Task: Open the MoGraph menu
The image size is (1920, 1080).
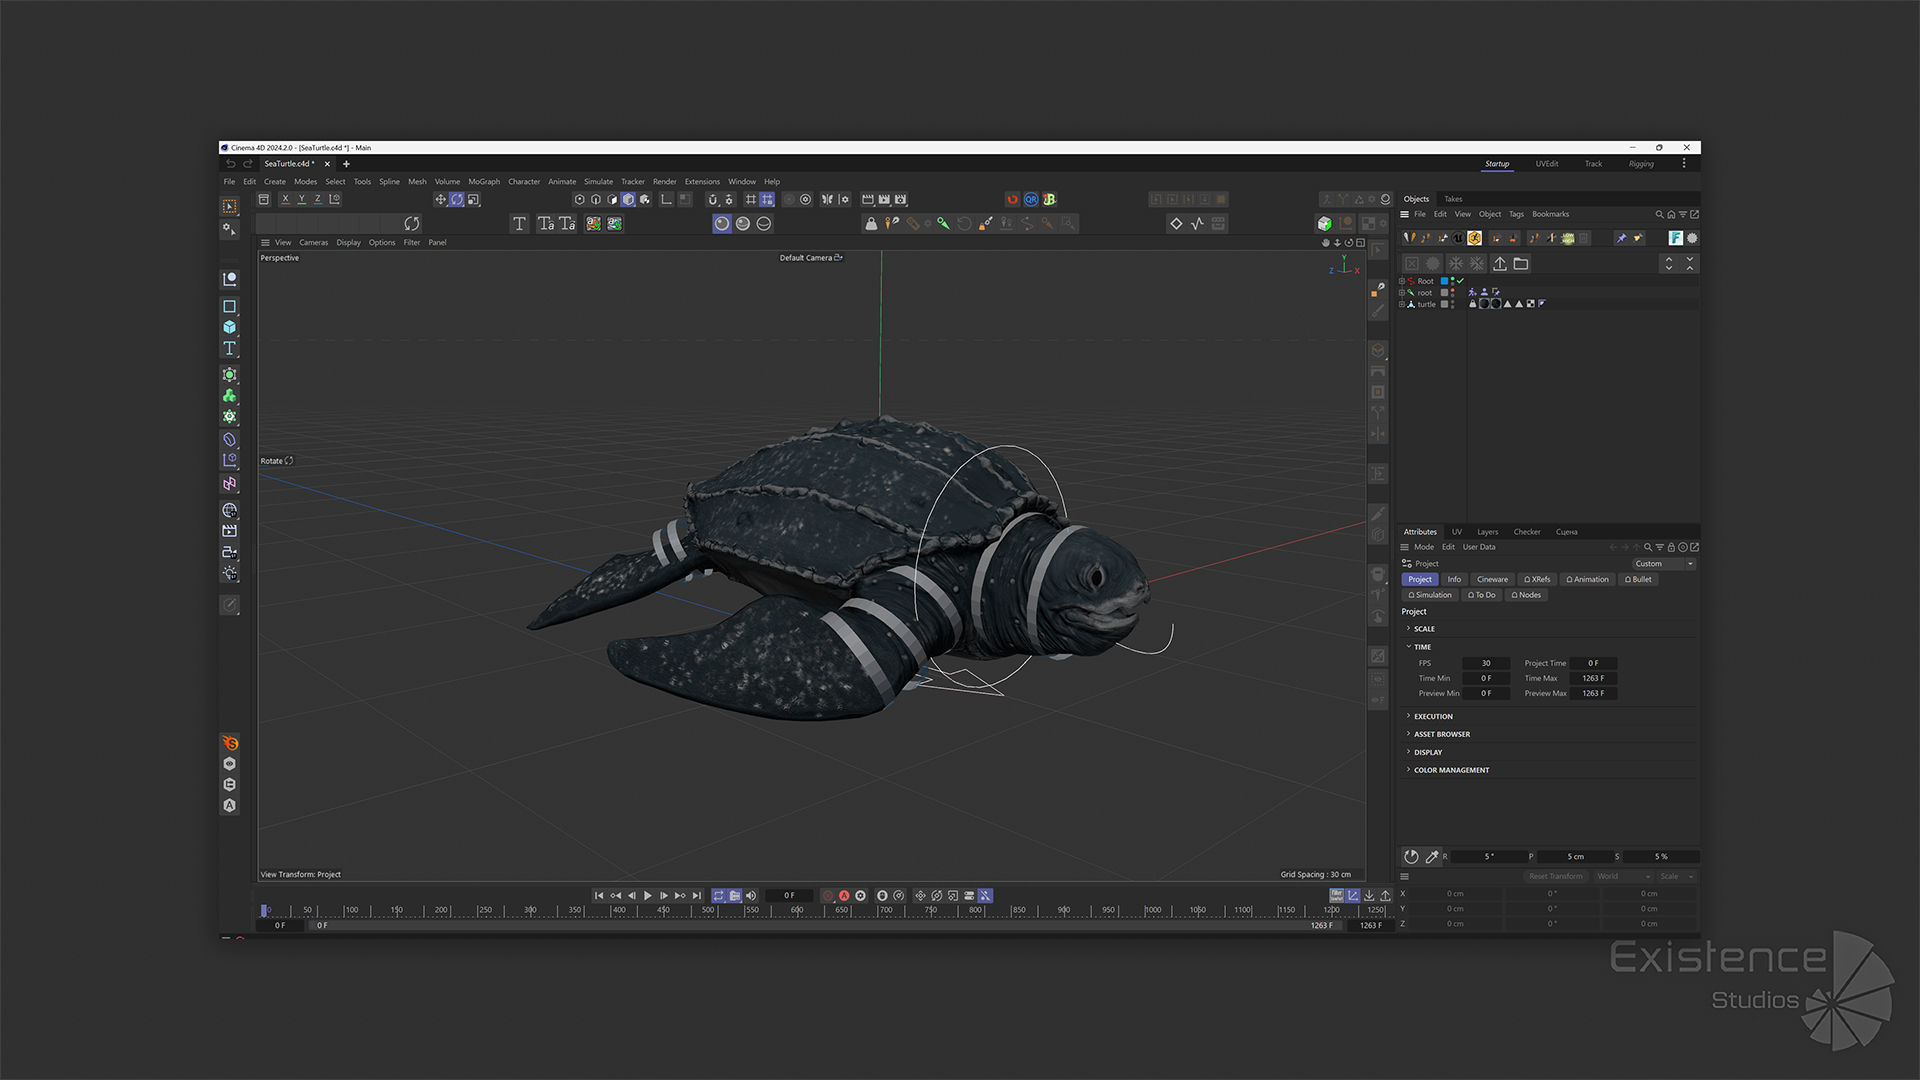Action: pos(484,181)
